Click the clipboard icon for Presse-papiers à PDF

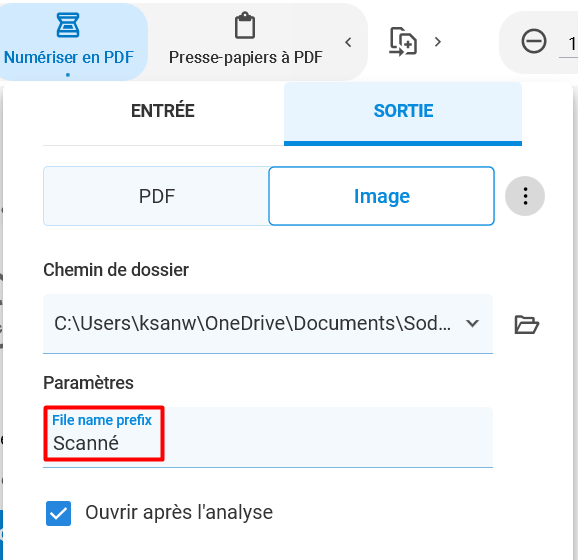coord(245,25)
